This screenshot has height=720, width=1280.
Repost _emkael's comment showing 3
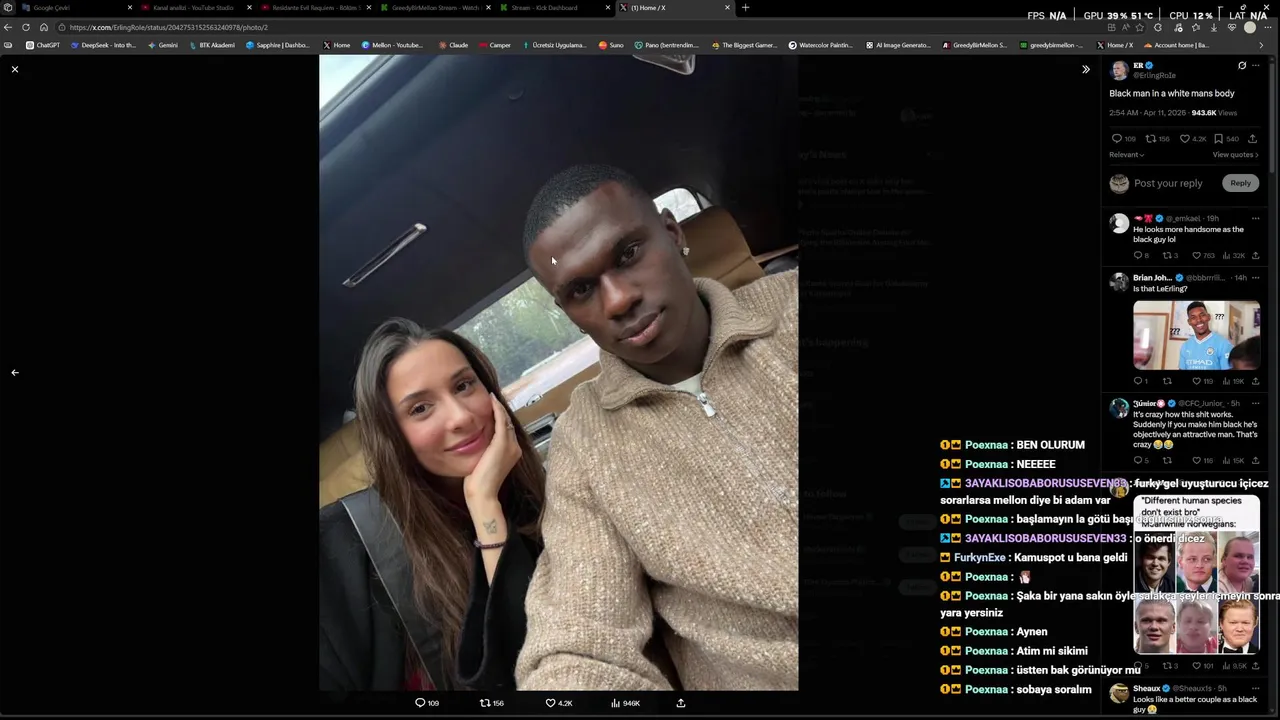[x=1171, y=256]
